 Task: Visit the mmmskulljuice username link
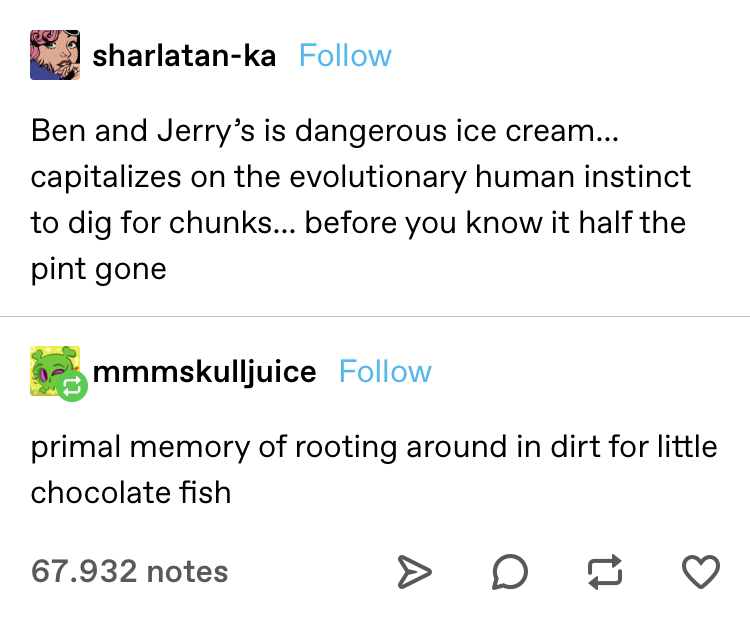pos(204,373)
